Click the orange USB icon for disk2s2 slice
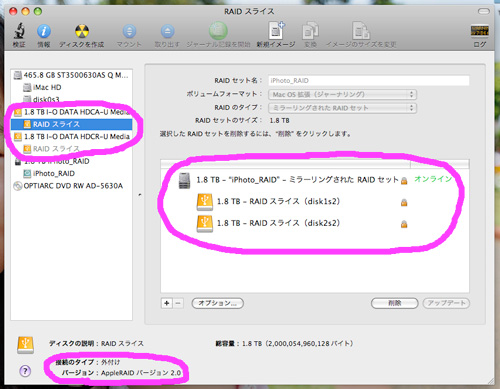 coord(205,224)
